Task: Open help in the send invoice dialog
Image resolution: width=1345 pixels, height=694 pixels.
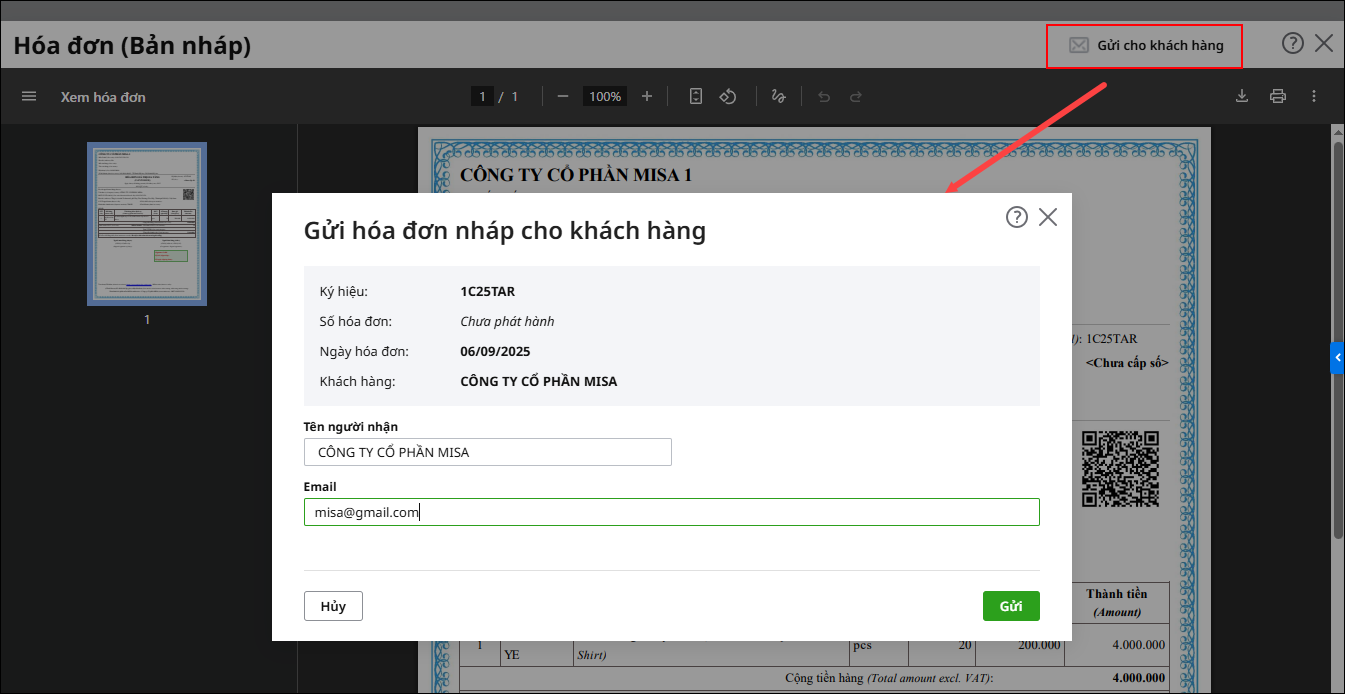Action: tap(1017, 217)
